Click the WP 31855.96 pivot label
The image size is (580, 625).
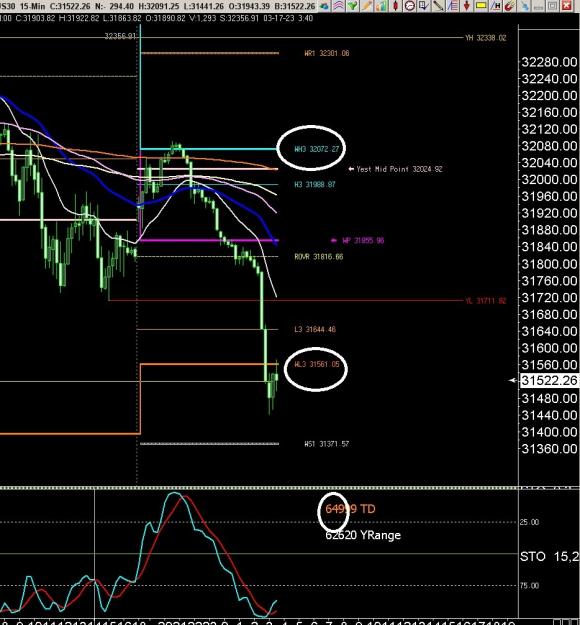pos(363,240)
